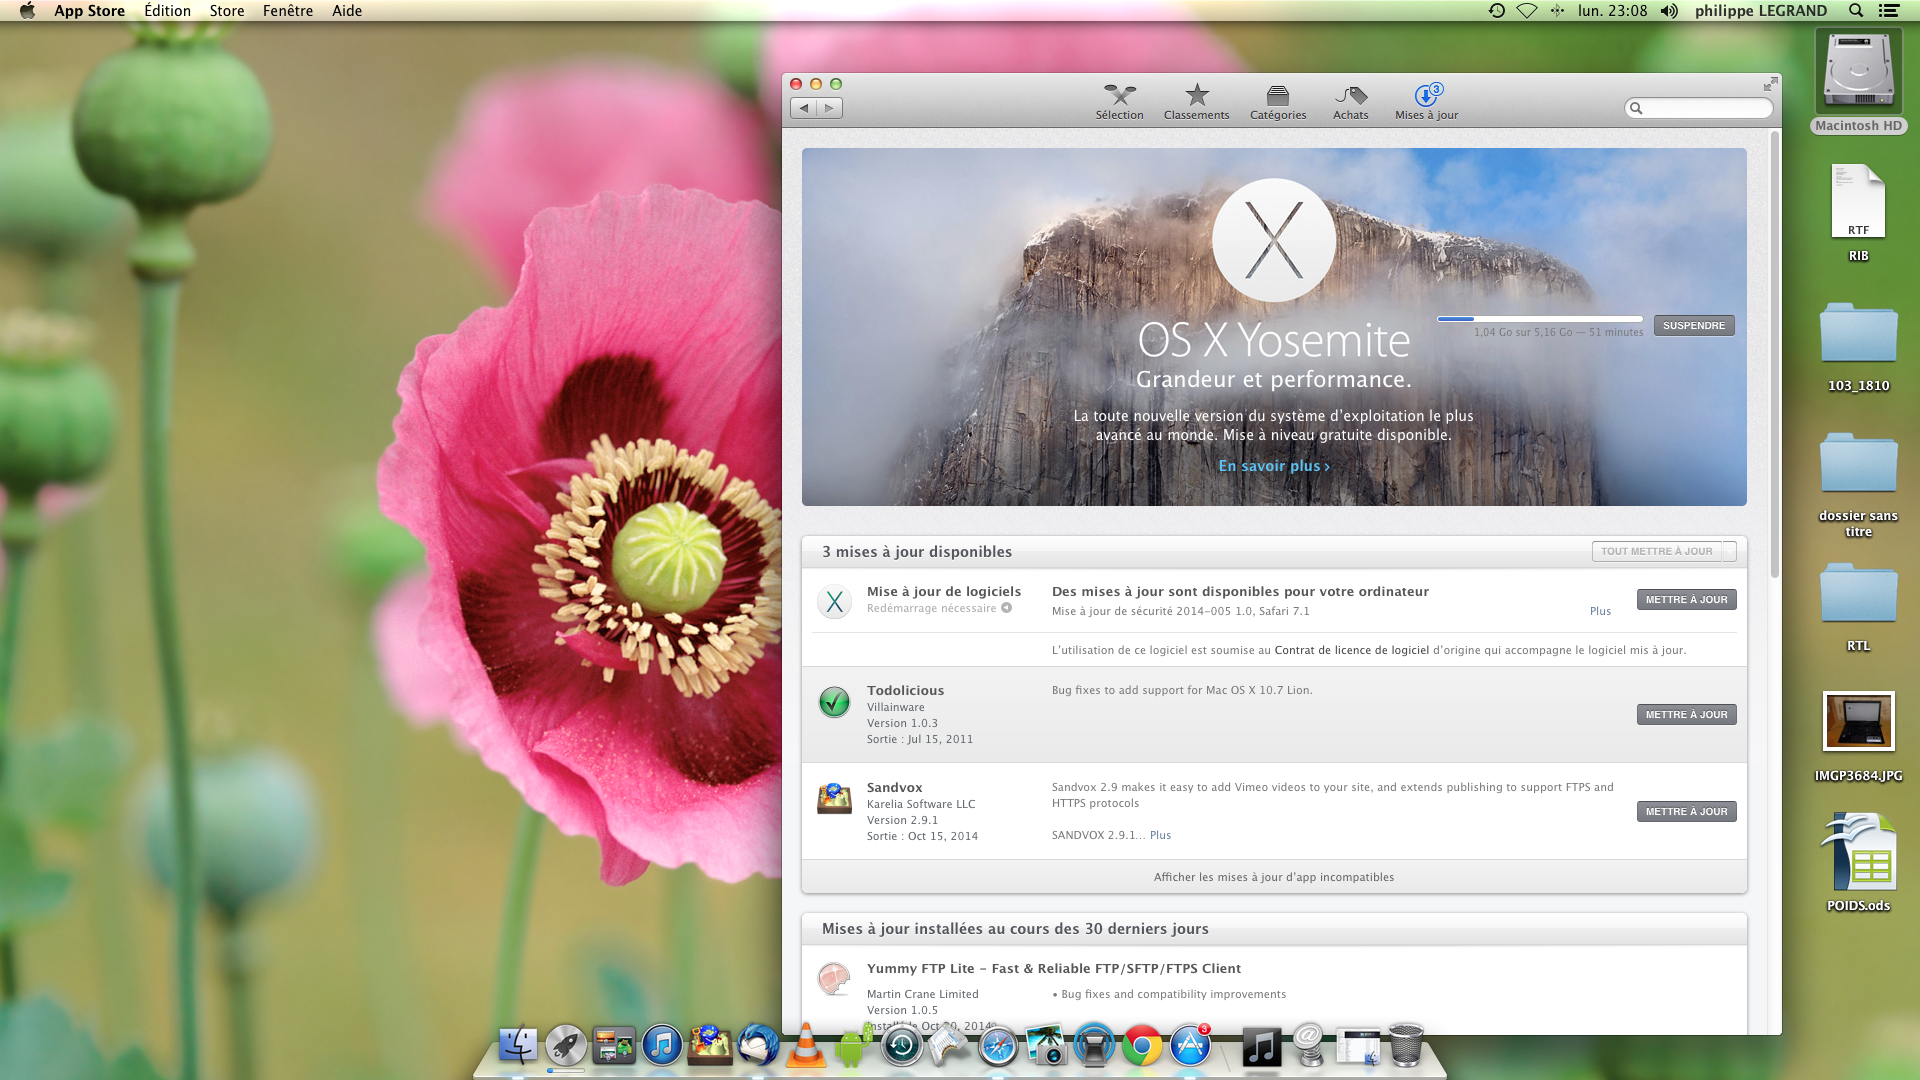Screen dimensions: 1920x1080
Task: Open the Classements star tab
Action: click(1196, 102)
